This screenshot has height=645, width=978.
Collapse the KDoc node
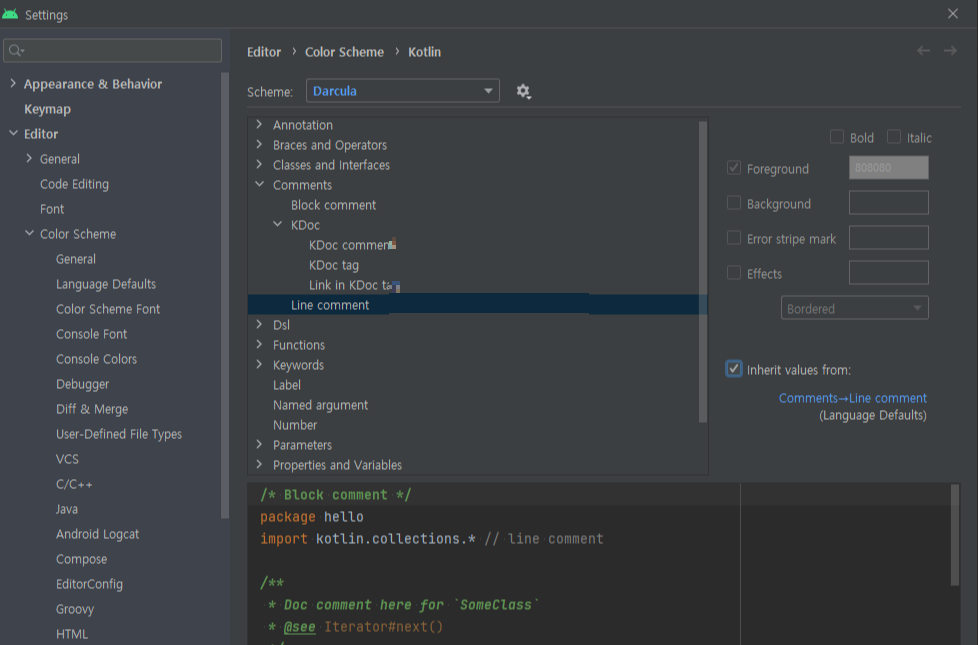pyautogui.click(x=278, y=225)
